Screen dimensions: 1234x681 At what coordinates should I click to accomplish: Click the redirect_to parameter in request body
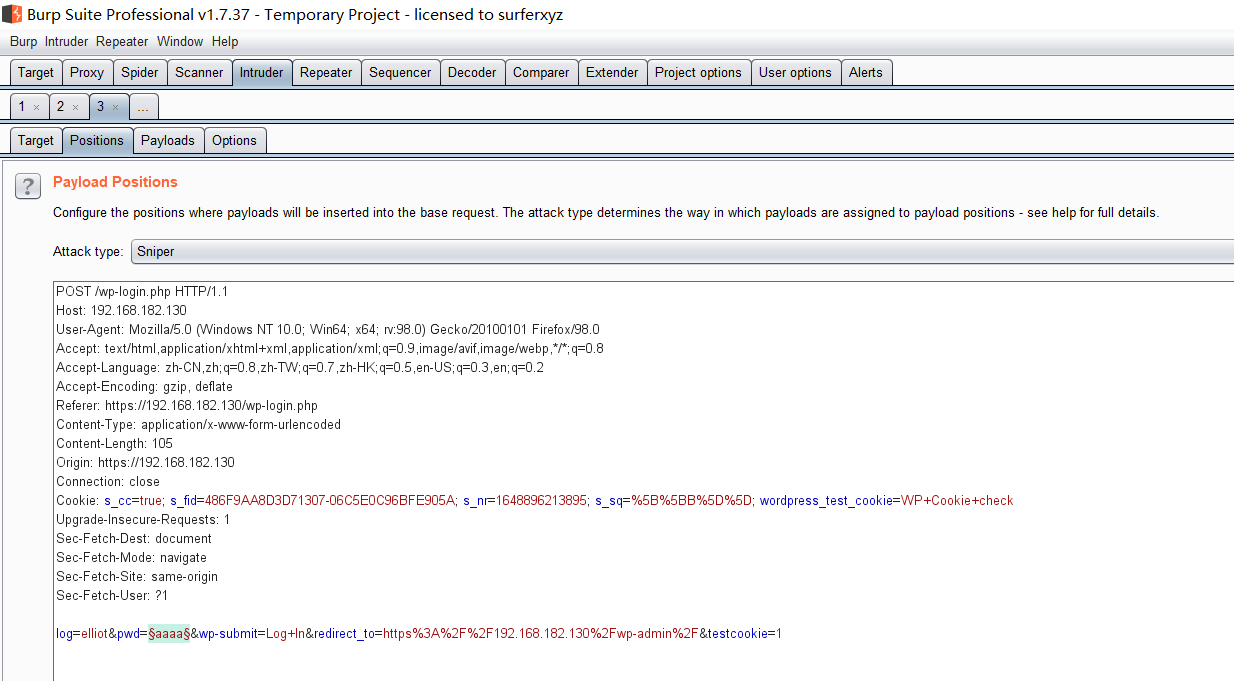tap(507, 633)
